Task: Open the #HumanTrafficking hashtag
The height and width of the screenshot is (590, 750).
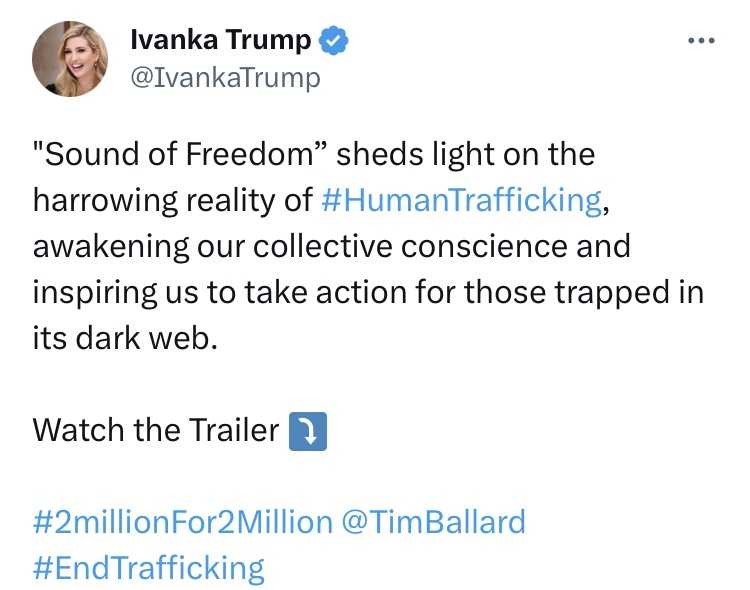Action: click(x=463, y=200)
